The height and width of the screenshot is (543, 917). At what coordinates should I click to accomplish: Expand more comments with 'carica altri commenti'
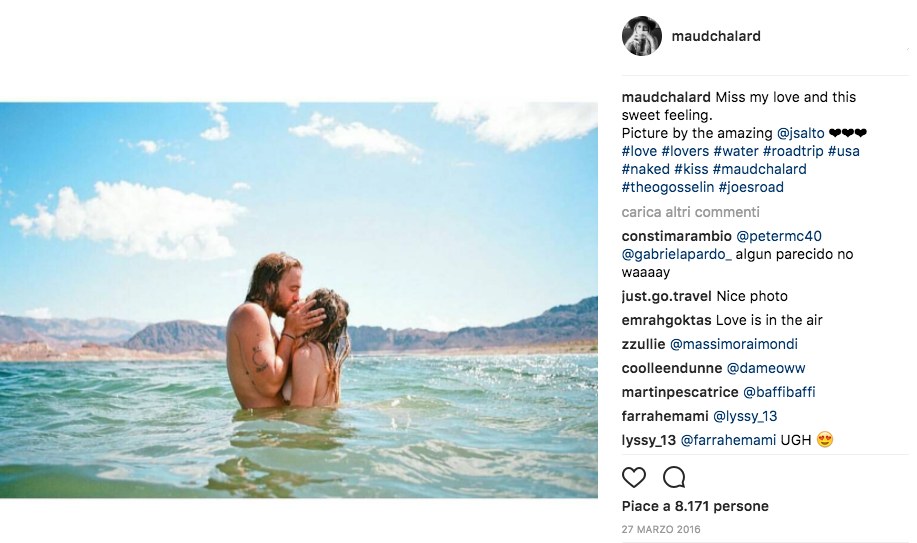coord(690,212)
